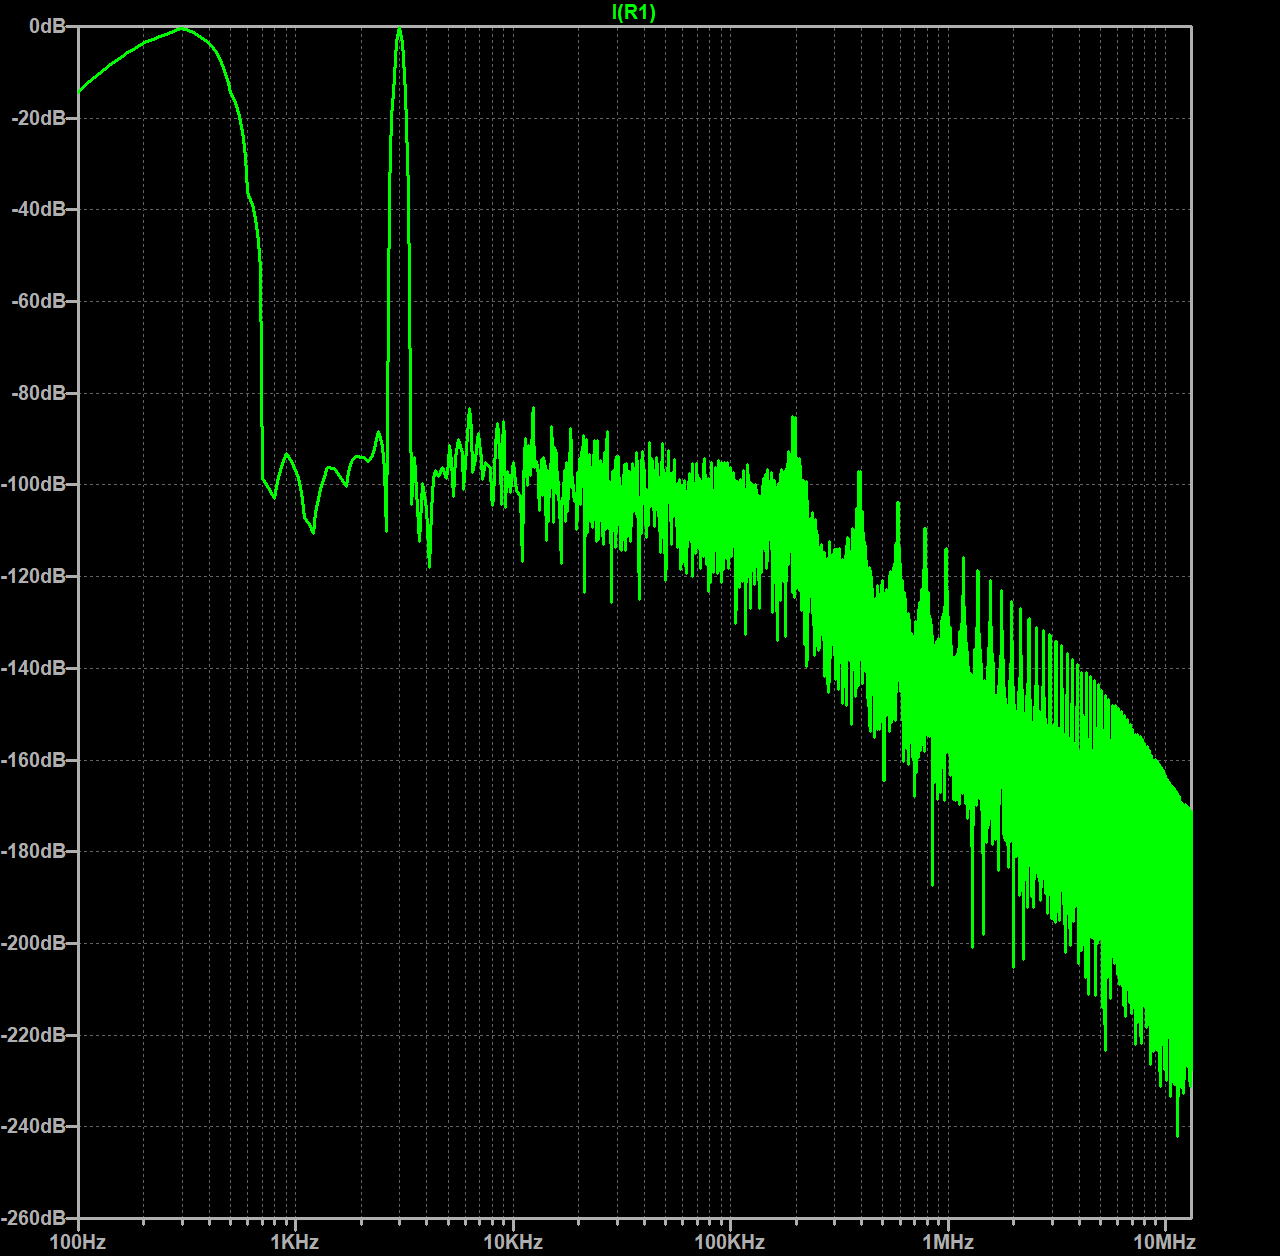Click the -40dB axis label
The height and width of the screenshot is (1256, 1280).
click(39, 209)
